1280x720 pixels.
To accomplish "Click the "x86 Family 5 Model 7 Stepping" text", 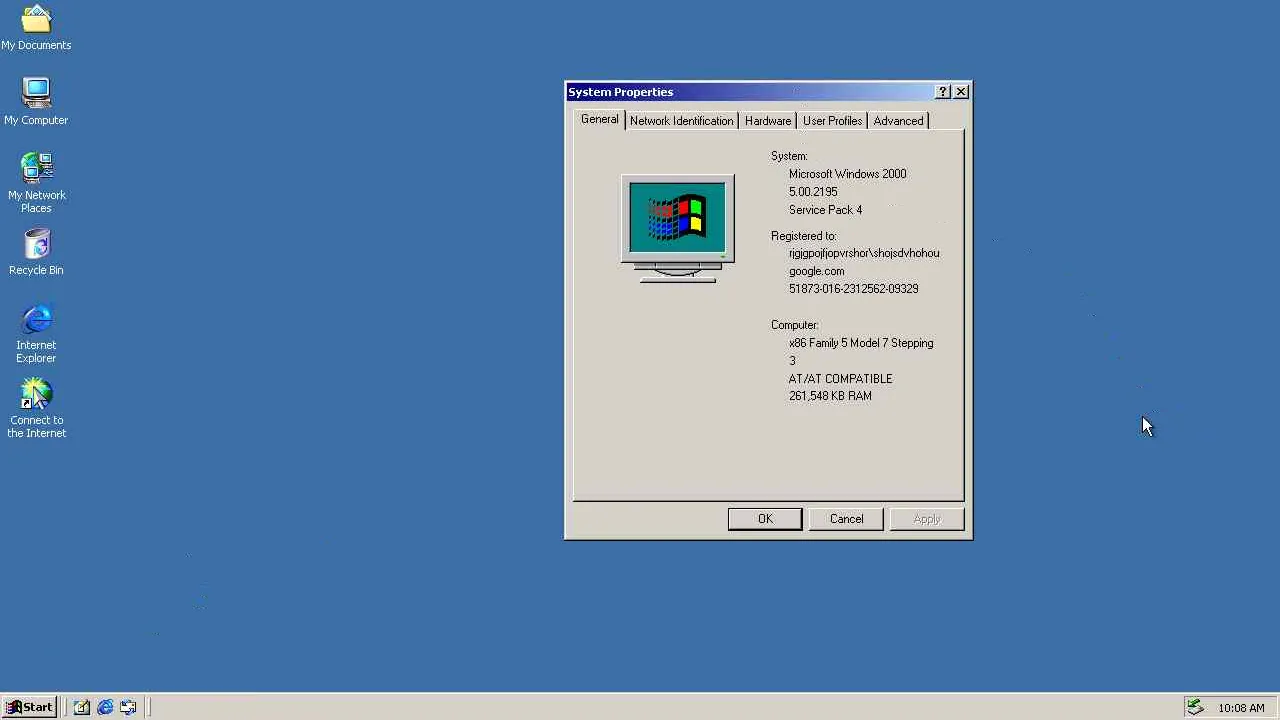I will [x=861, y=343].
